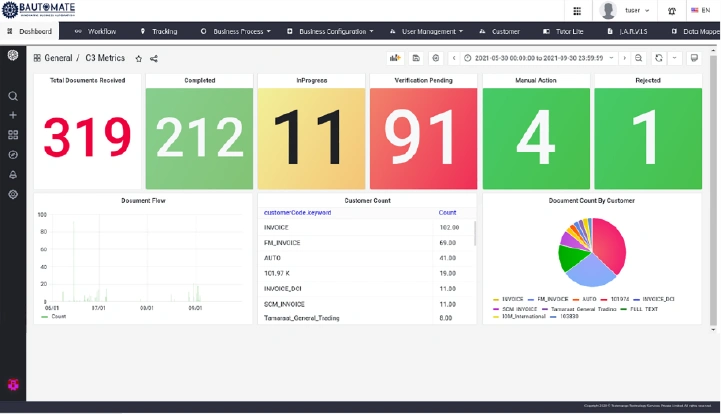721x414 pixels.
Task: Go to the Dashboard tab
Action: click(29, 31)
